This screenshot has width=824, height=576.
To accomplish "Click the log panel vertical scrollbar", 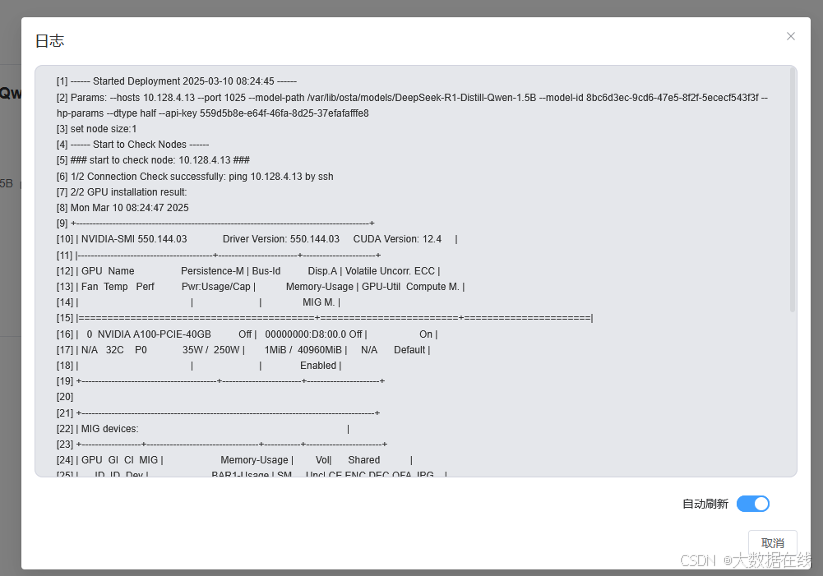I will 792,190.
